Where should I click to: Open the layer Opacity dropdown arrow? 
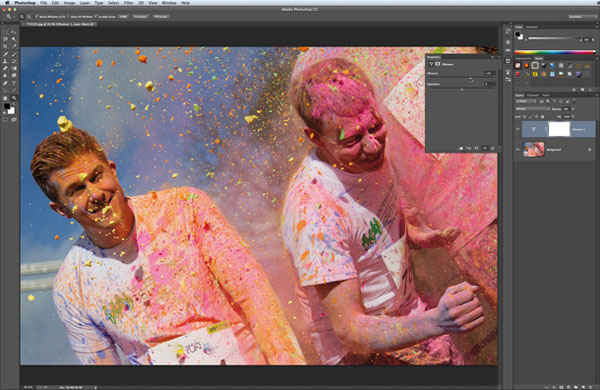(573, 109)
